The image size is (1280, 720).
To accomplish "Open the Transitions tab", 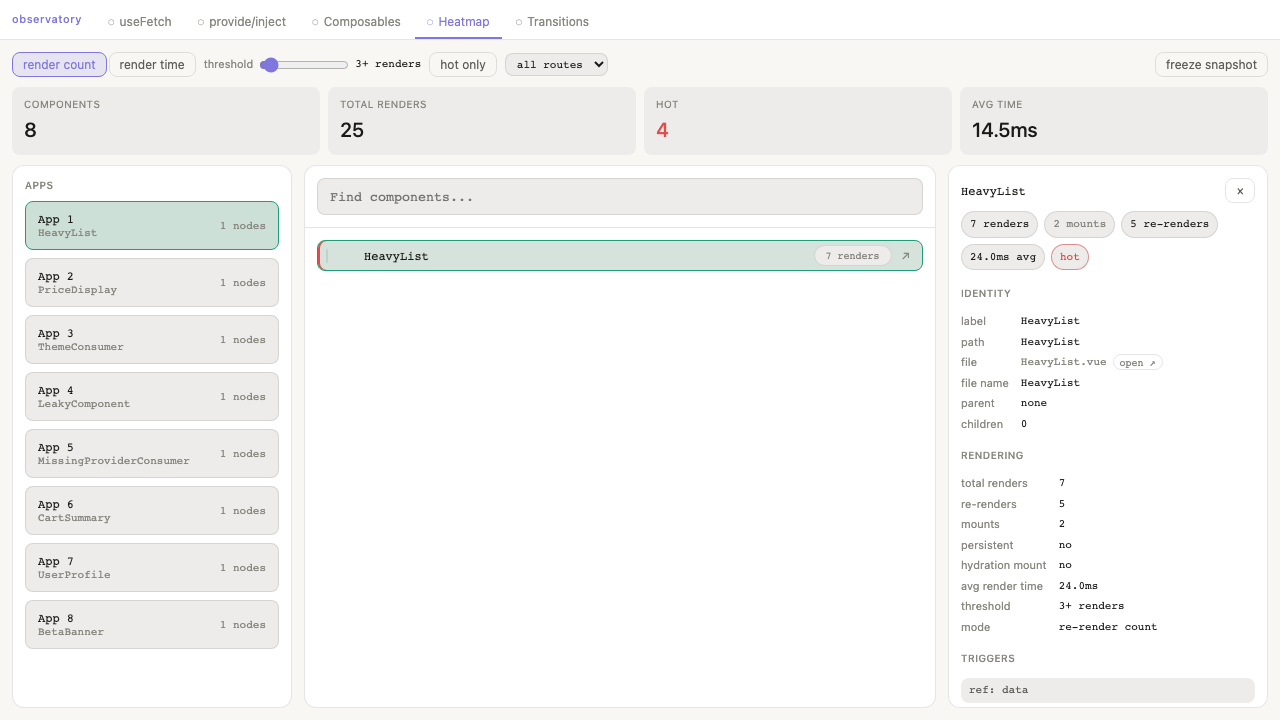I will 552,21.
